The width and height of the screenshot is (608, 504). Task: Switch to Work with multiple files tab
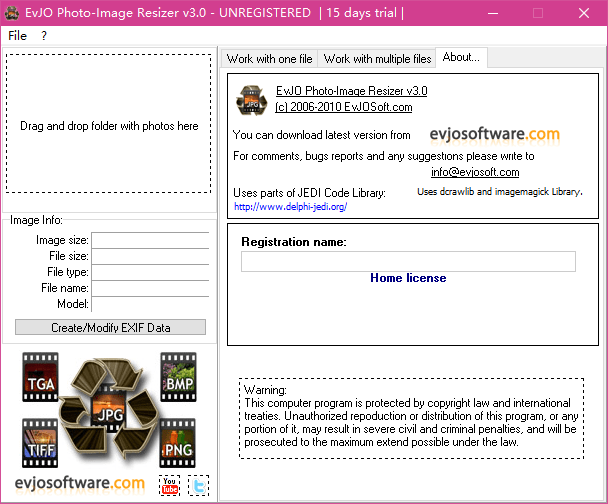(x=377, y=59)
